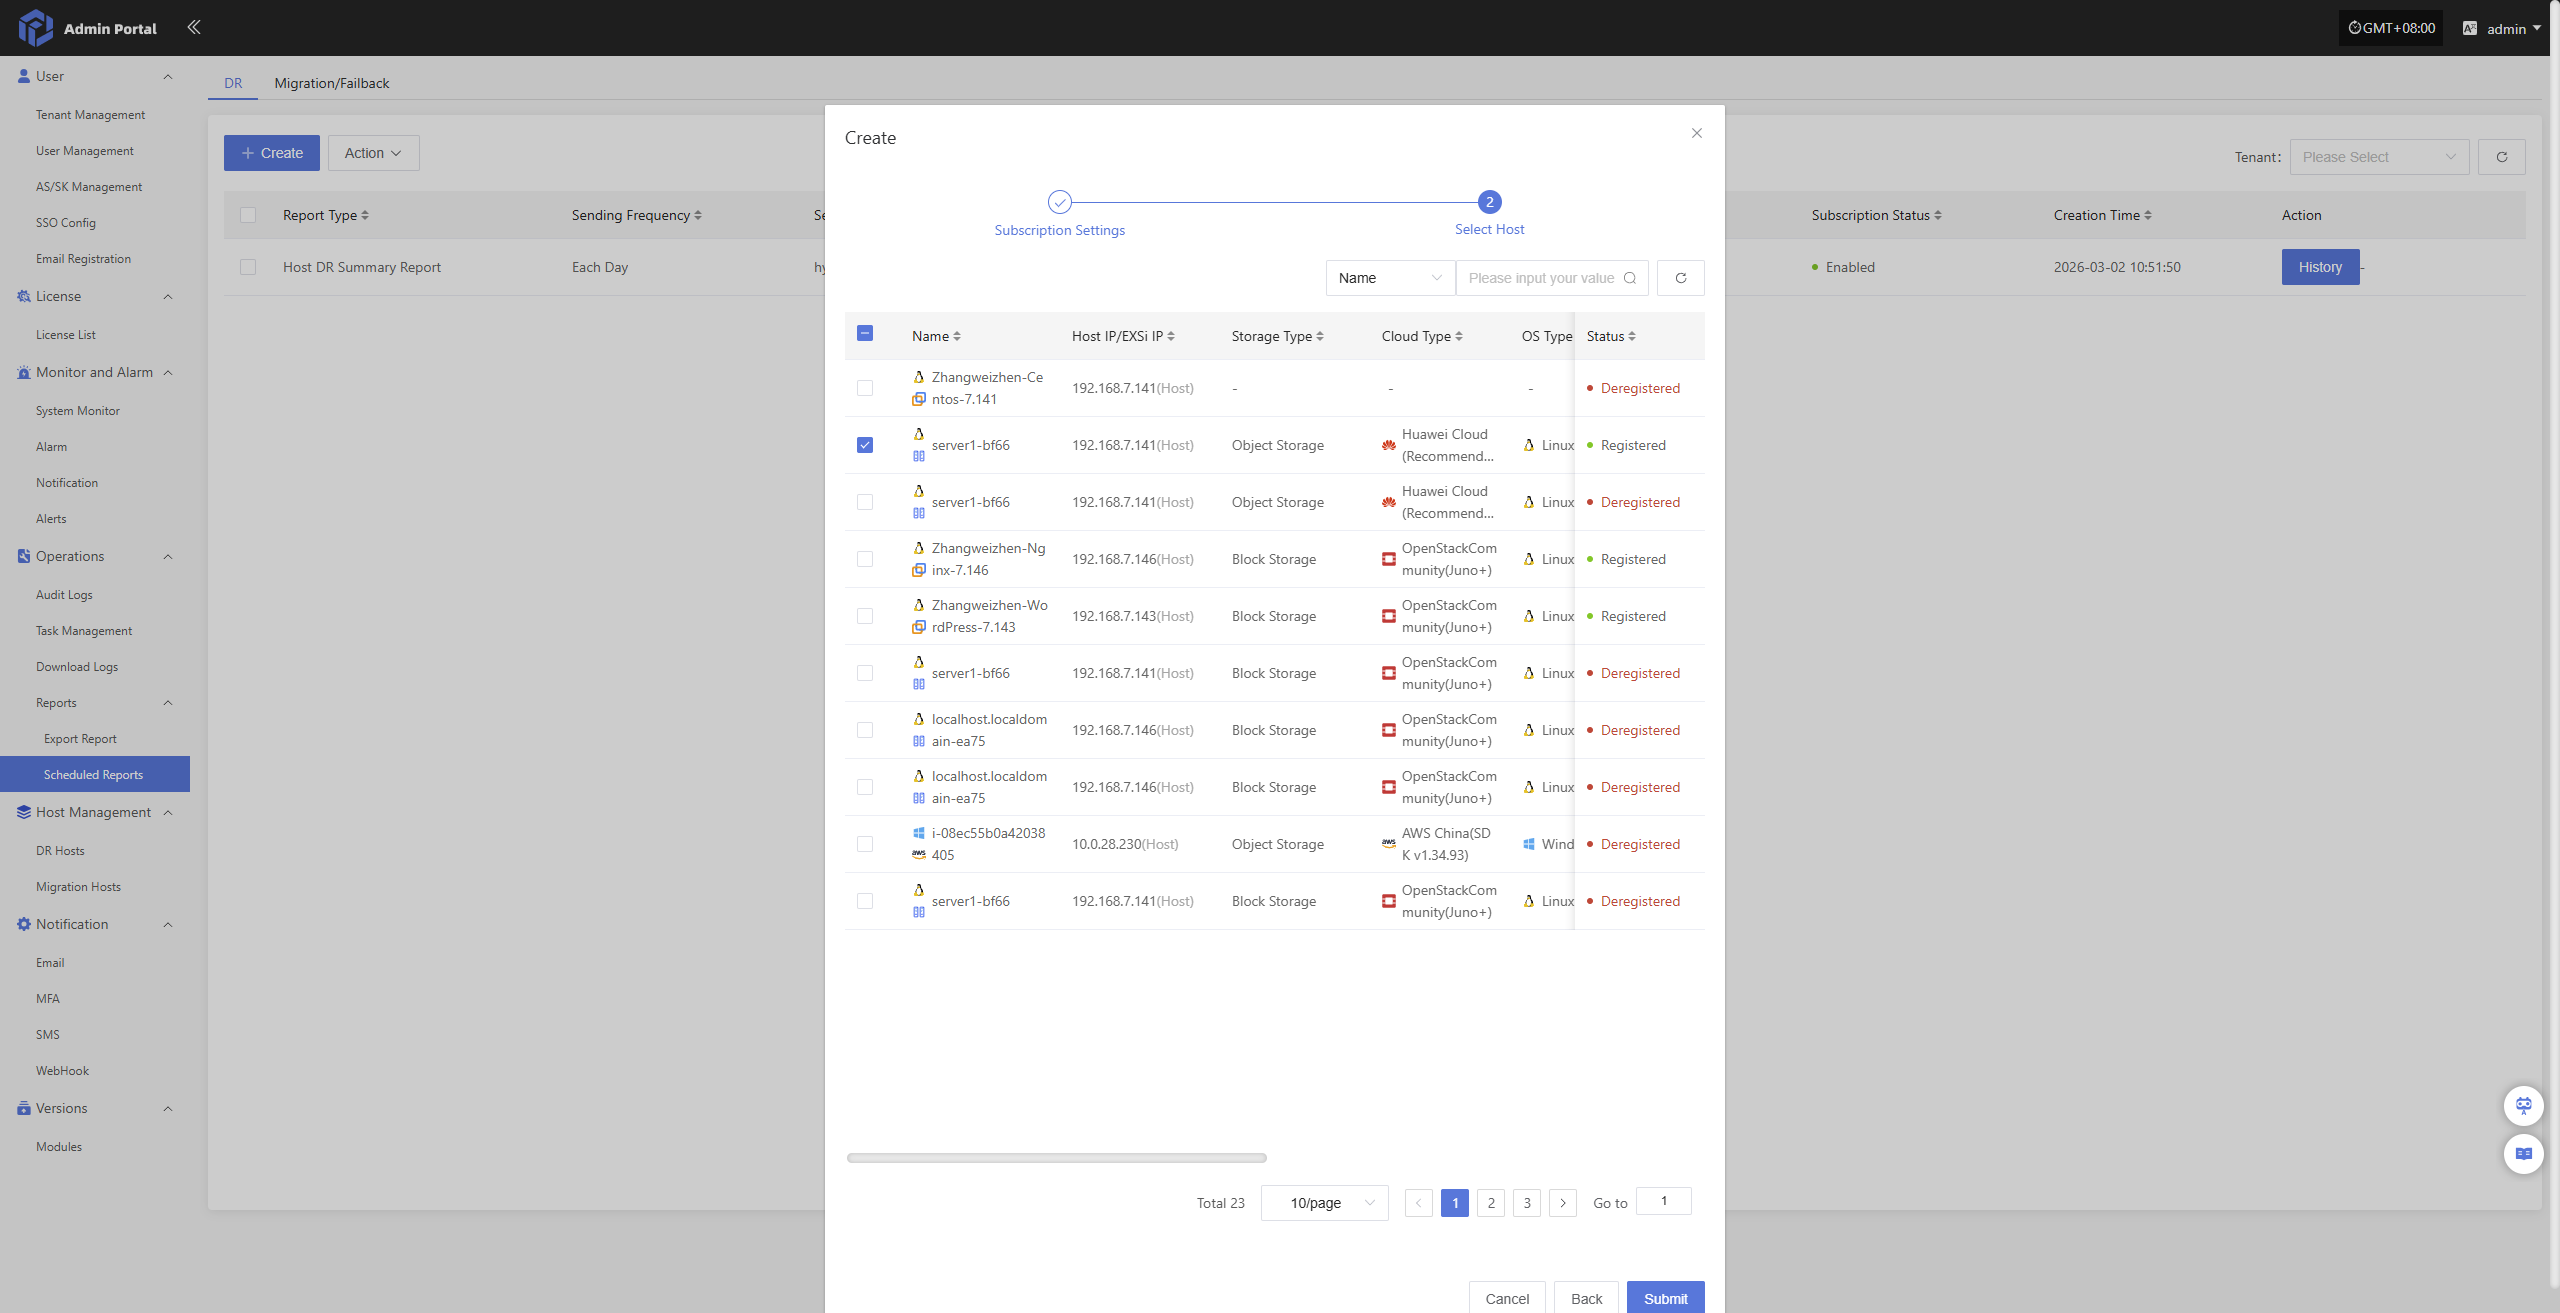
Task: Open the 10/page size dropdown
Action: [1324, 1202]
